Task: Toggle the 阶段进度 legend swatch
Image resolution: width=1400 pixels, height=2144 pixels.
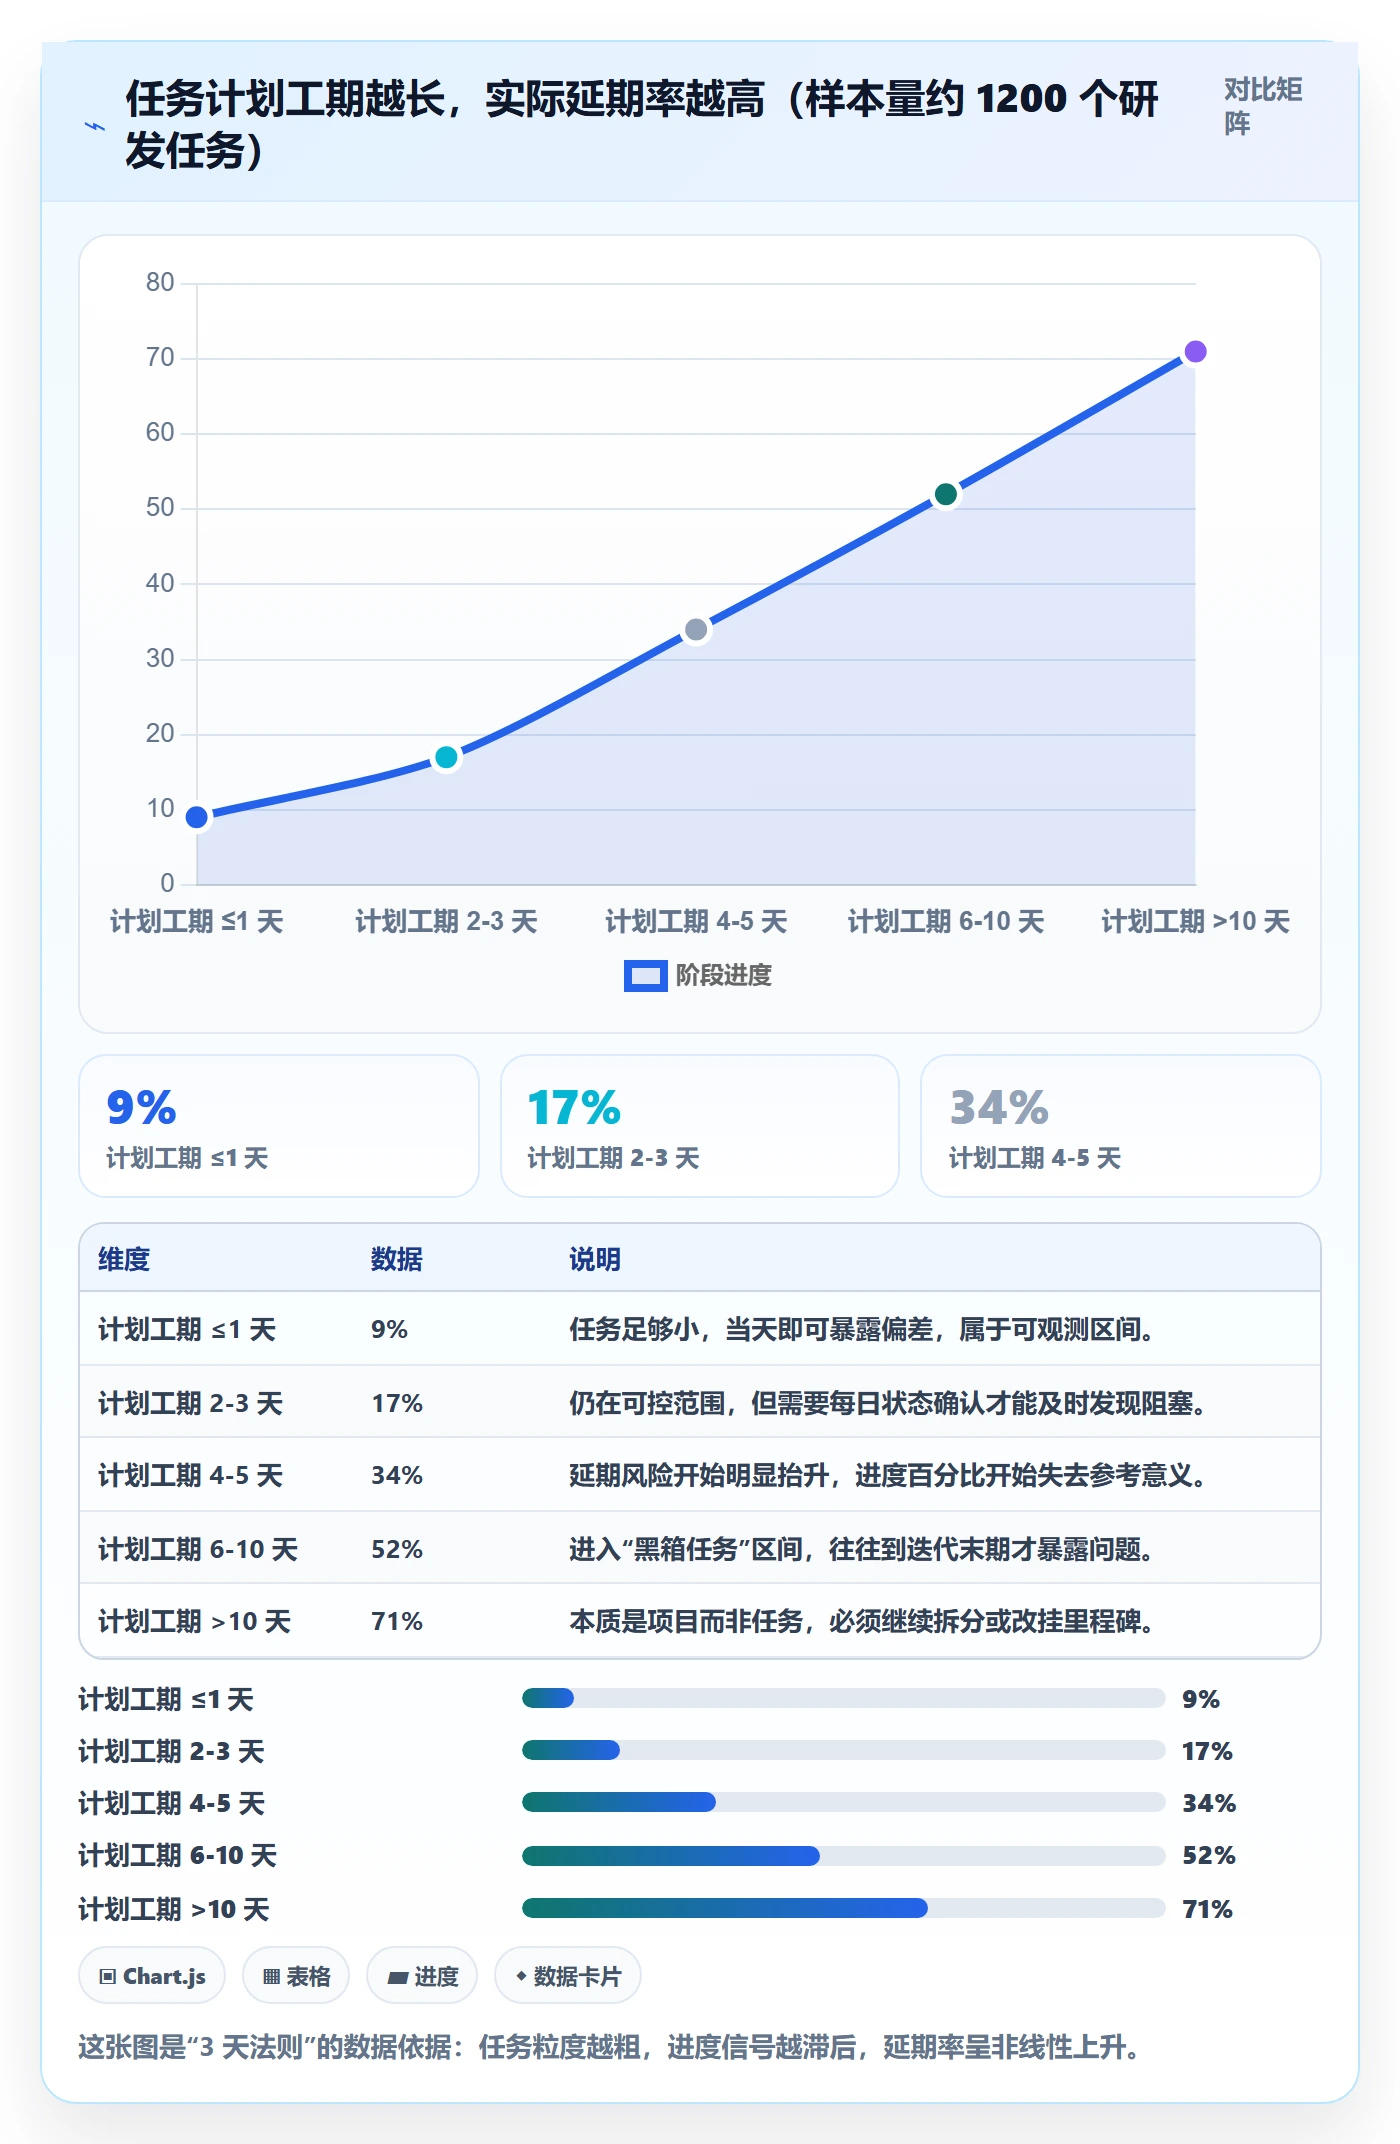Action: 645,975
